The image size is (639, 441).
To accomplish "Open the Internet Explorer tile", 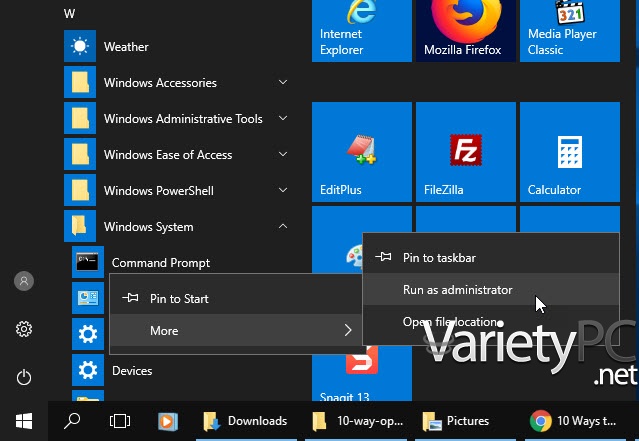I will tap(361, 31).
